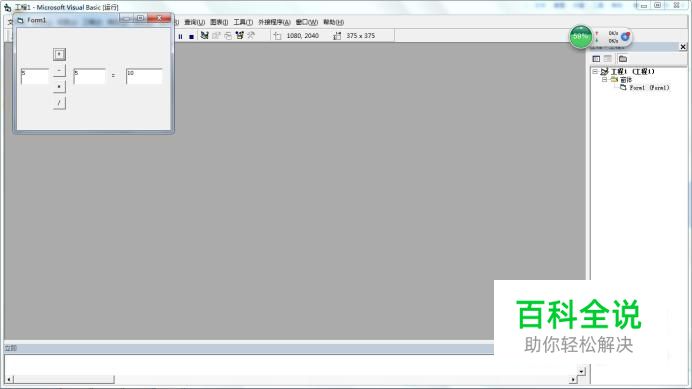Collapse the 工程1 project tree node

tap(594, 71)
